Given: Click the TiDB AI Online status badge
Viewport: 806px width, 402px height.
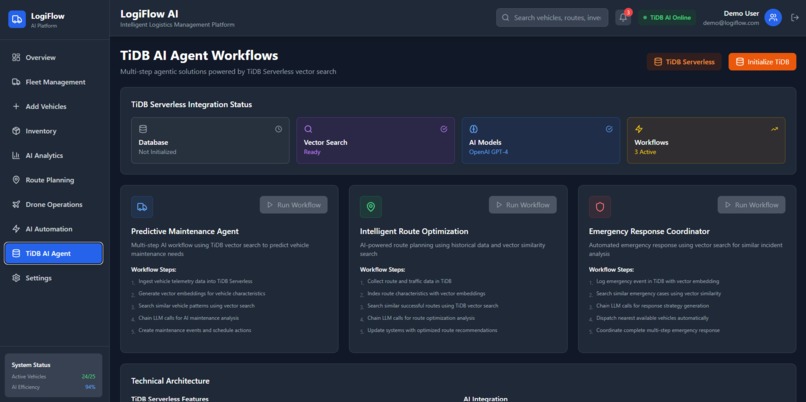Looking at the screenshot, I should point(667,17).
